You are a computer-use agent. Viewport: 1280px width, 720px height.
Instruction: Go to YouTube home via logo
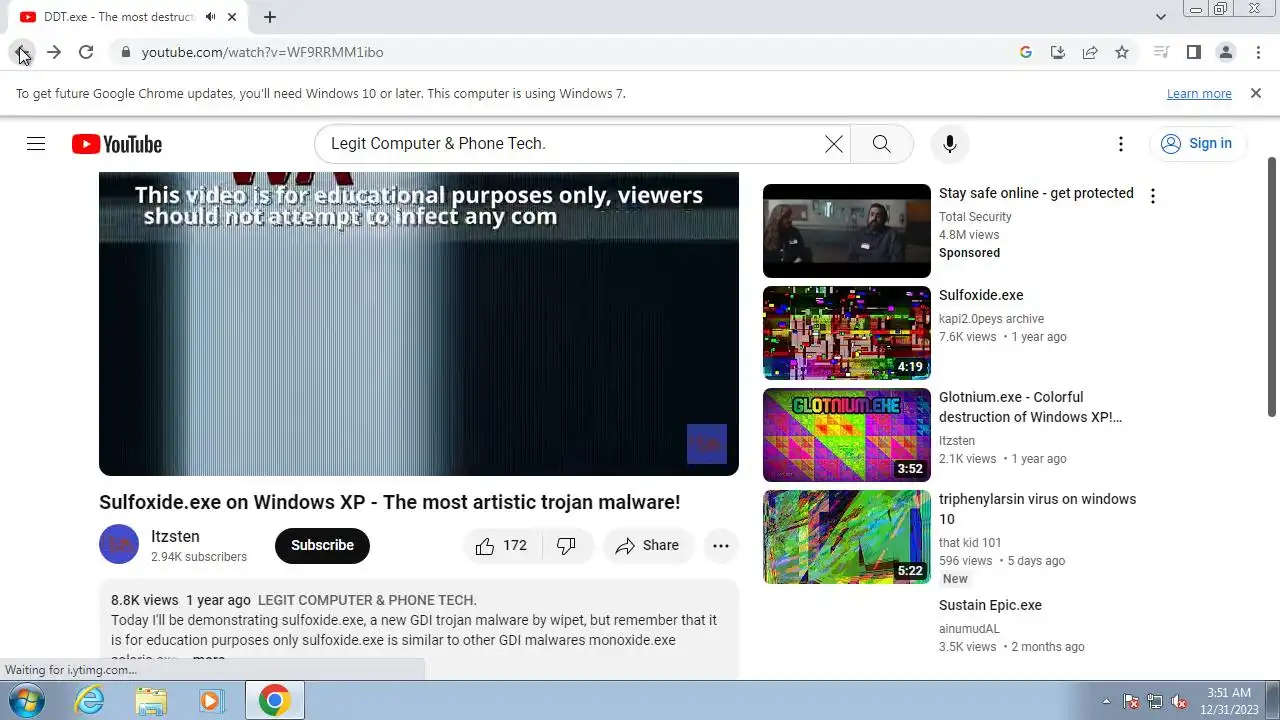click(117, 144)
